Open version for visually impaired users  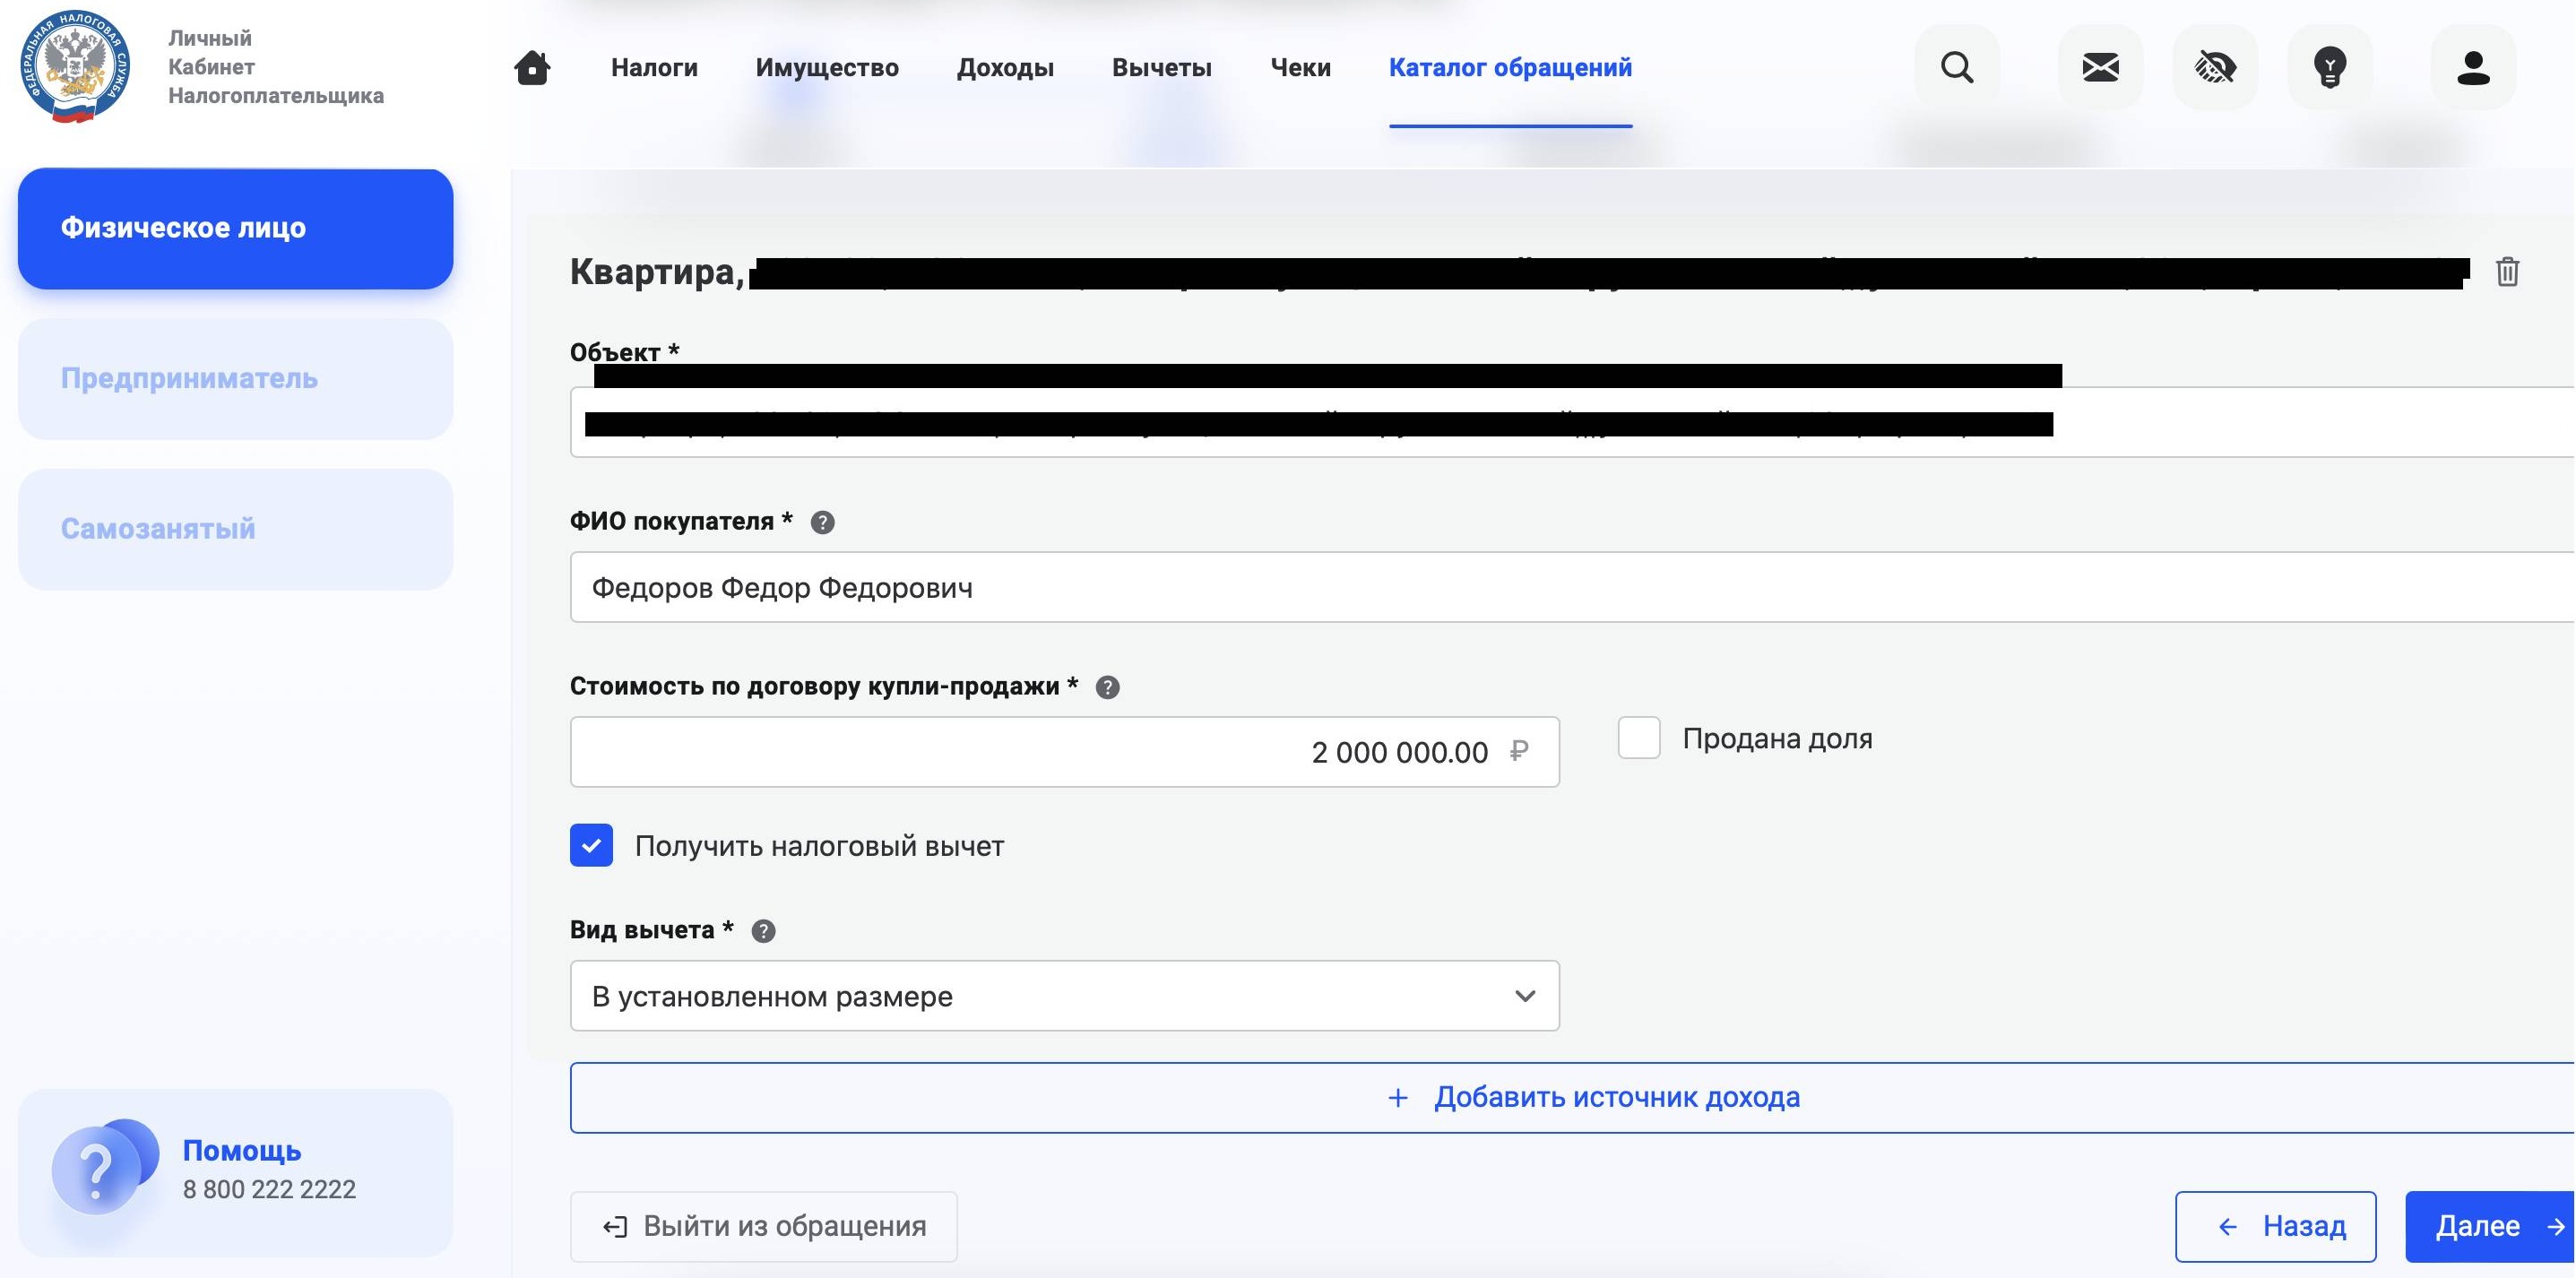click(2215, 67)
